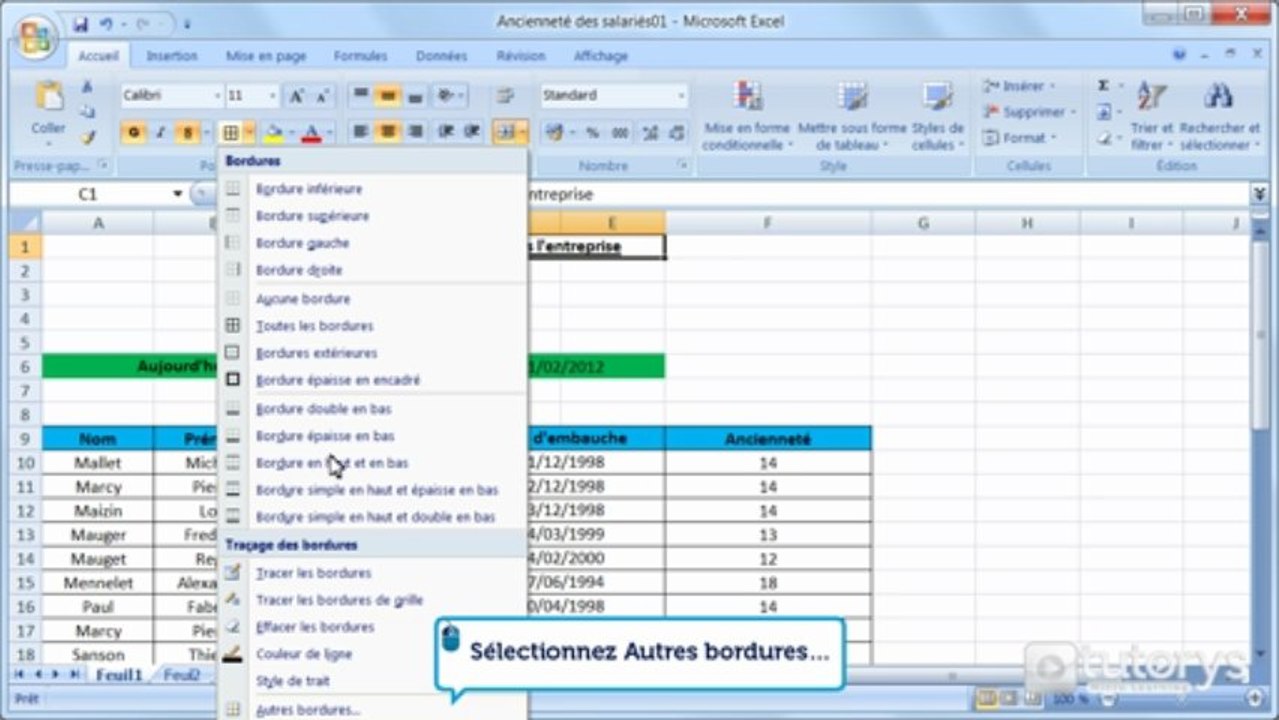This screenshot has width=1279, height=720.
Task: Increase font size with large A icon
Action: pos(296,96)
